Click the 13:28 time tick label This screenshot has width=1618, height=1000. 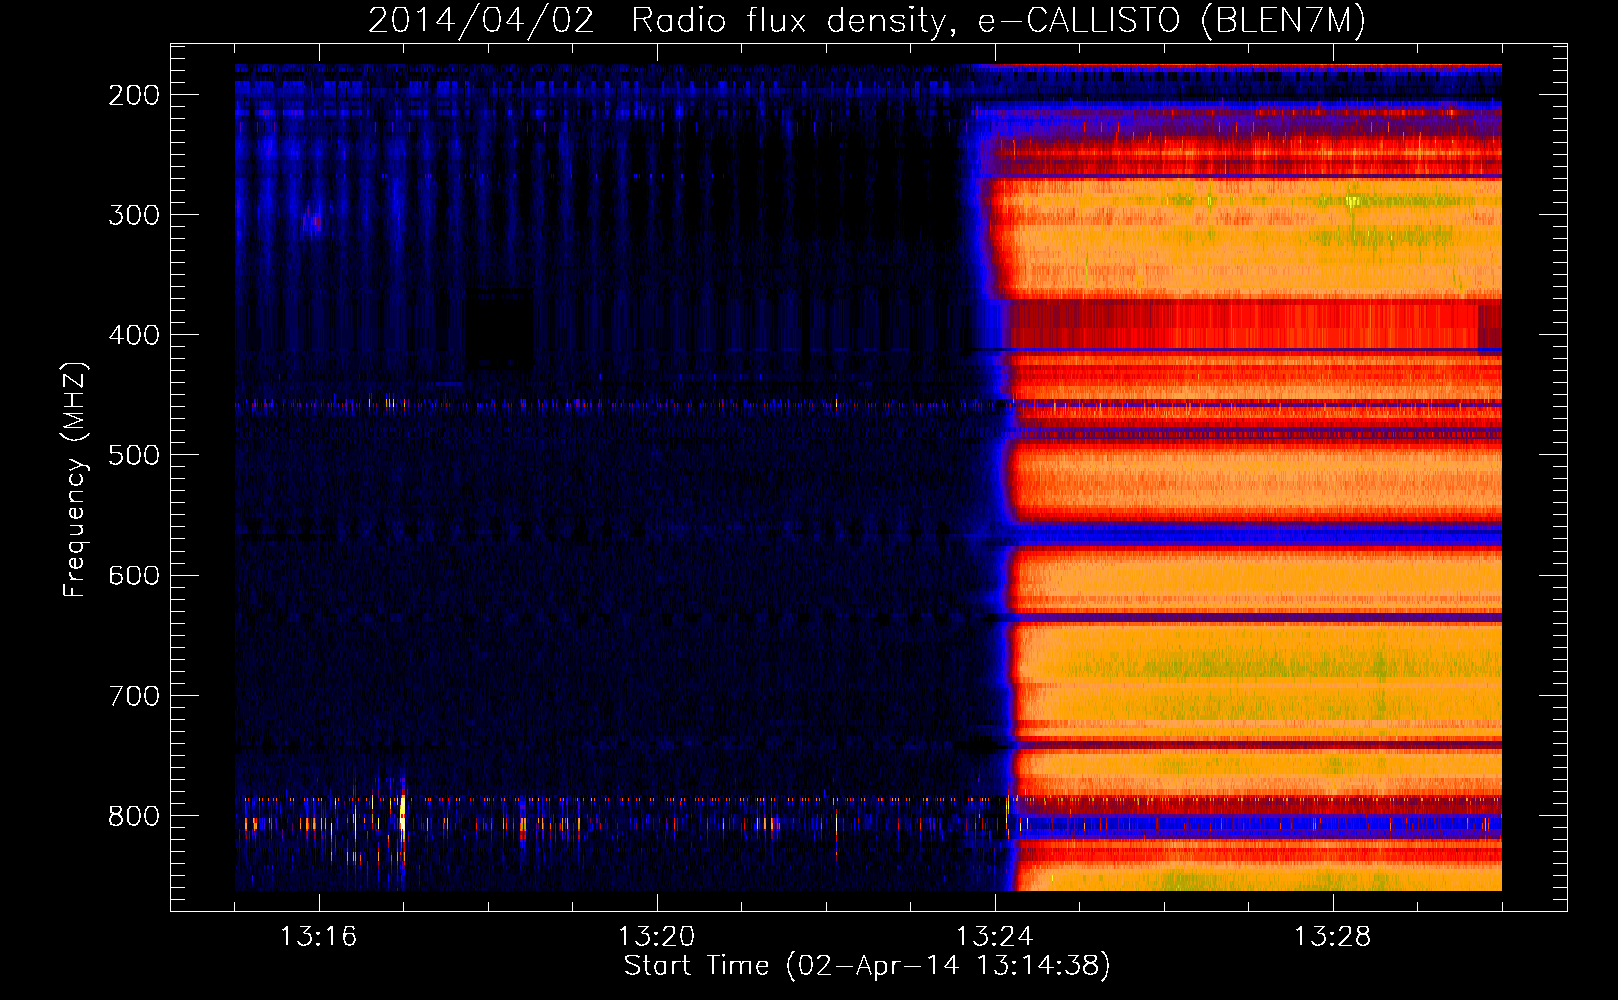coord(1333,937)
